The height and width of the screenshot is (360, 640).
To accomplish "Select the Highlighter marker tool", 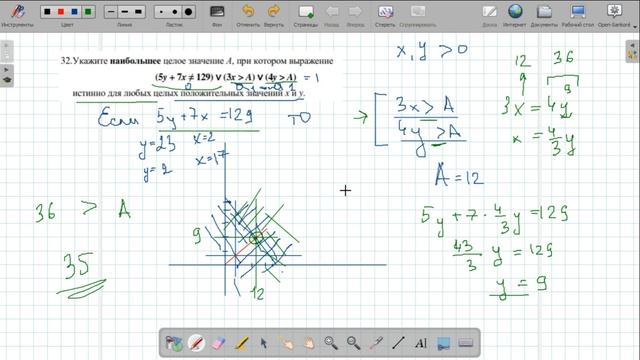I will click(242, 343).
